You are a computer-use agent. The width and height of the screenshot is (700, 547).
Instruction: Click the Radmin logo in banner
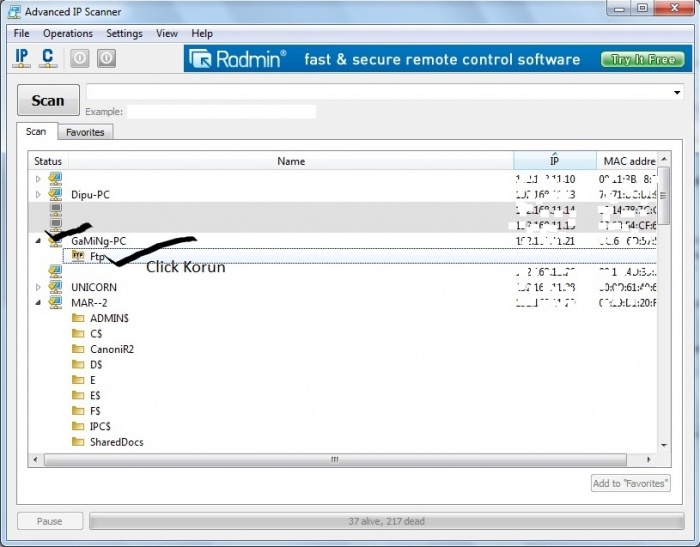point(238,59)
